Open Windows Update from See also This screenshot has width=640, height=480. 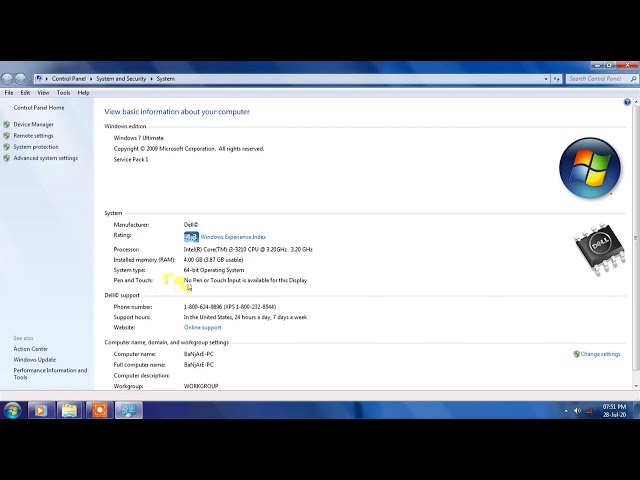tap(35, 360)
